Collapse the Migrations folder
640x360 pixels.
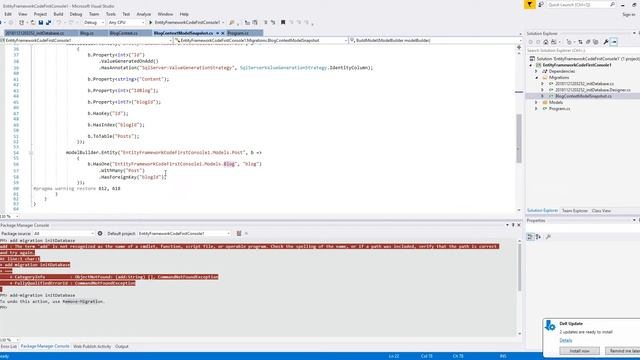tap(537, 78)
